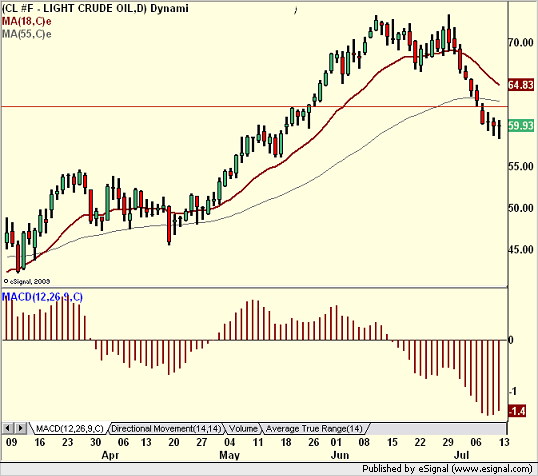
Task: Click the 64.83 moving average price tag
Action: coord(521,85)
